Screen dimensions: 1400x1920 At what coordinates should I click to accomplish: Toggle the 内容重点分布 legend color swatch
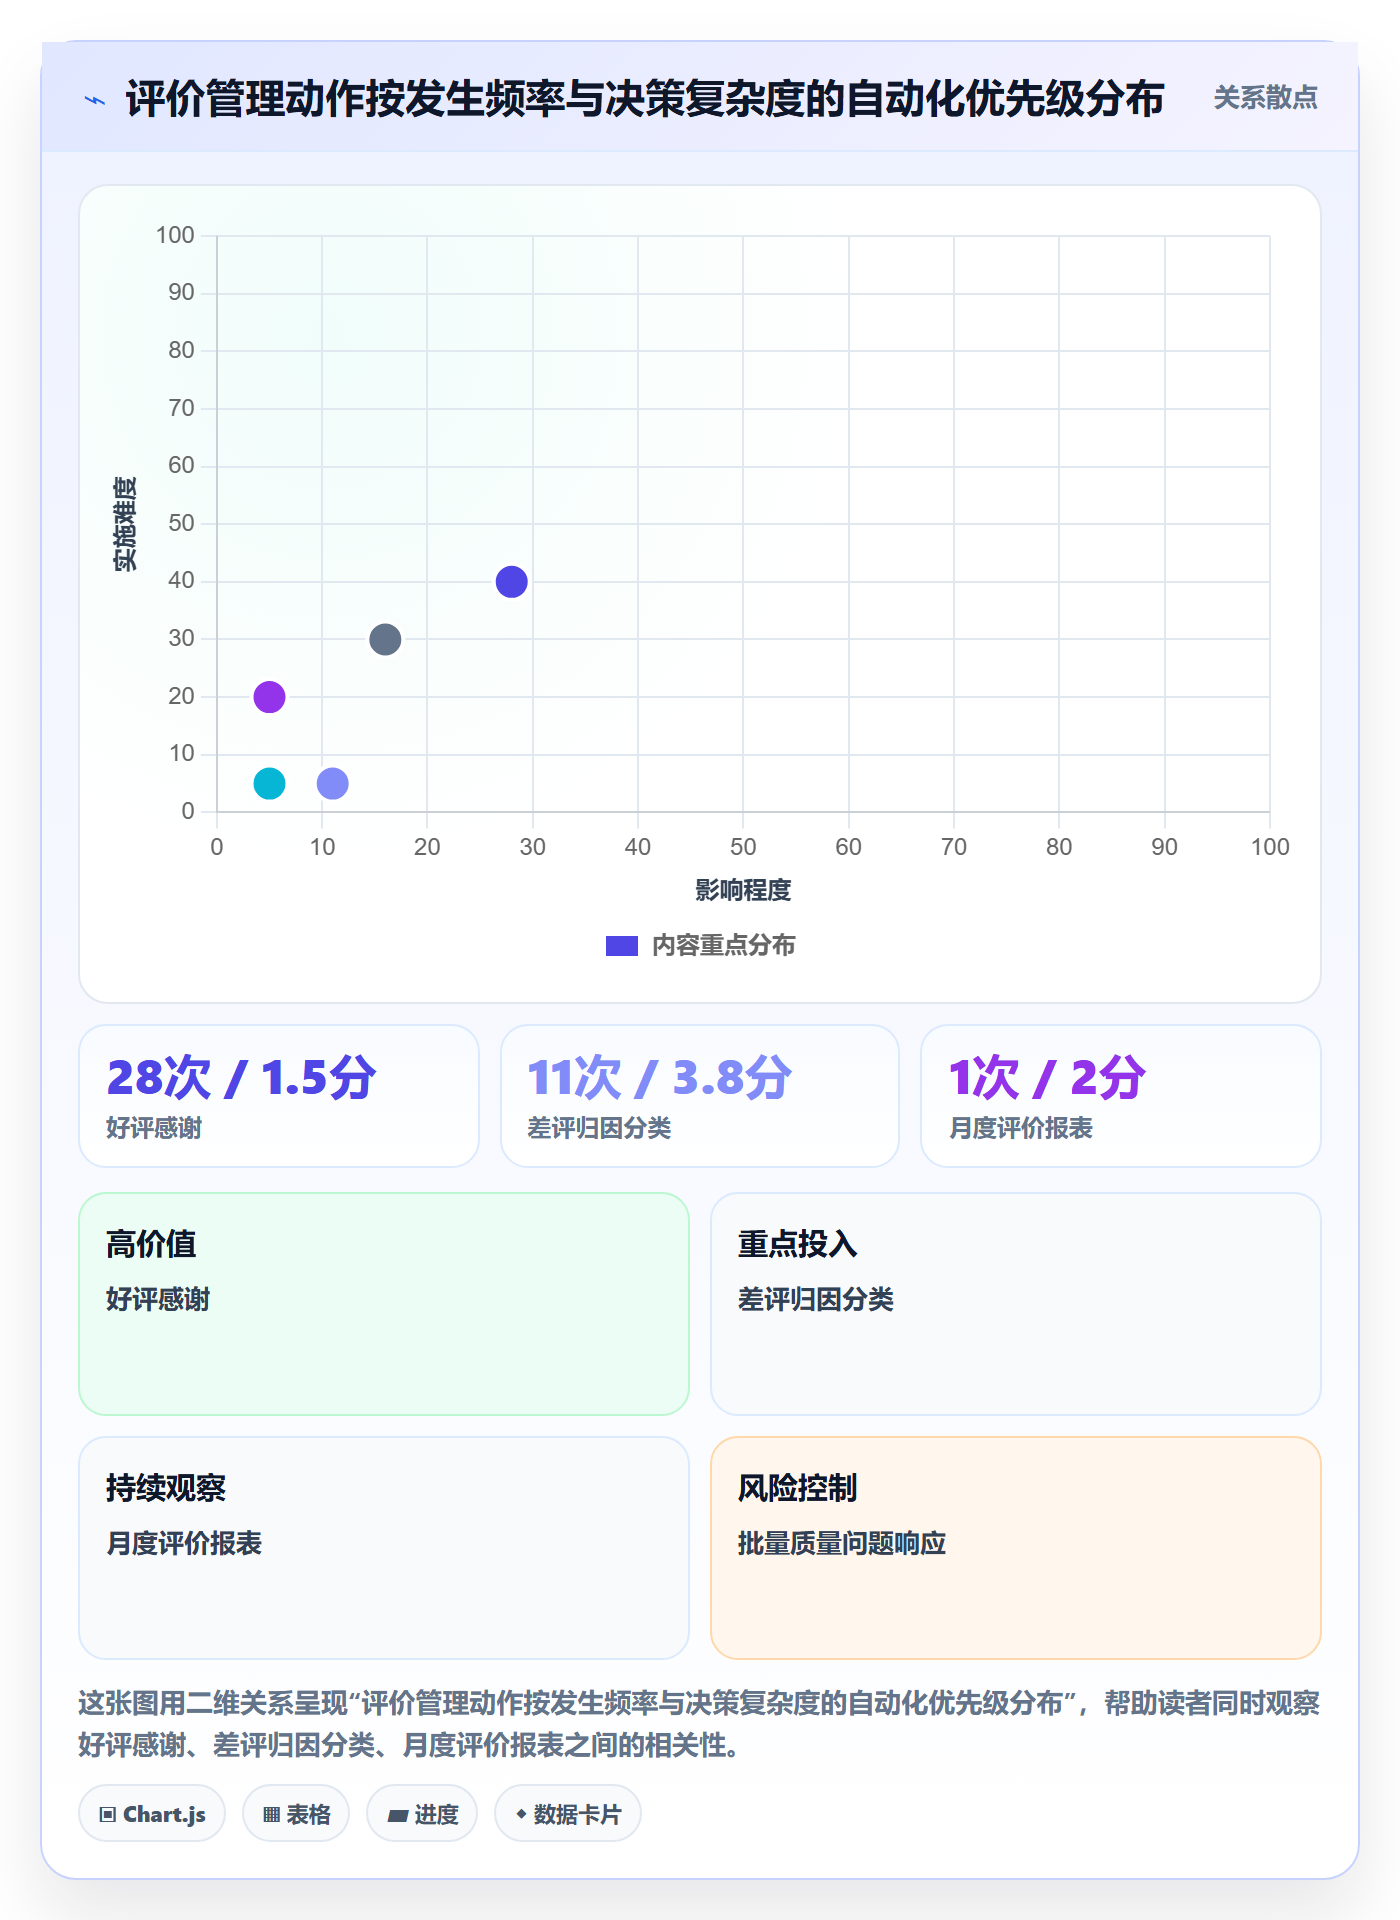click(x=622, y=946)
